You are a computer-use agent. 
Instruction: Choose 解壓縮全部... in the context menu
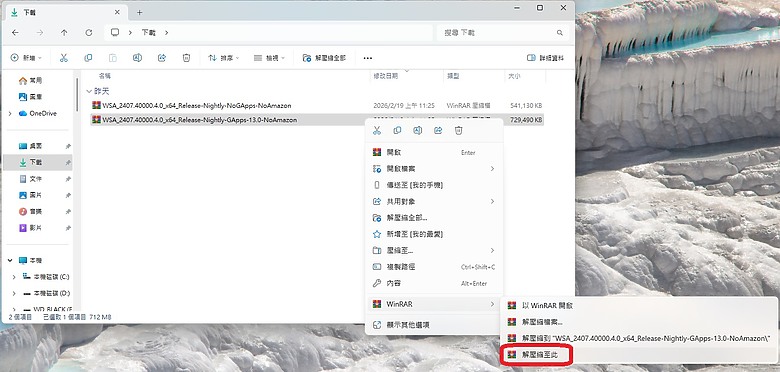[x=434, y=218]
